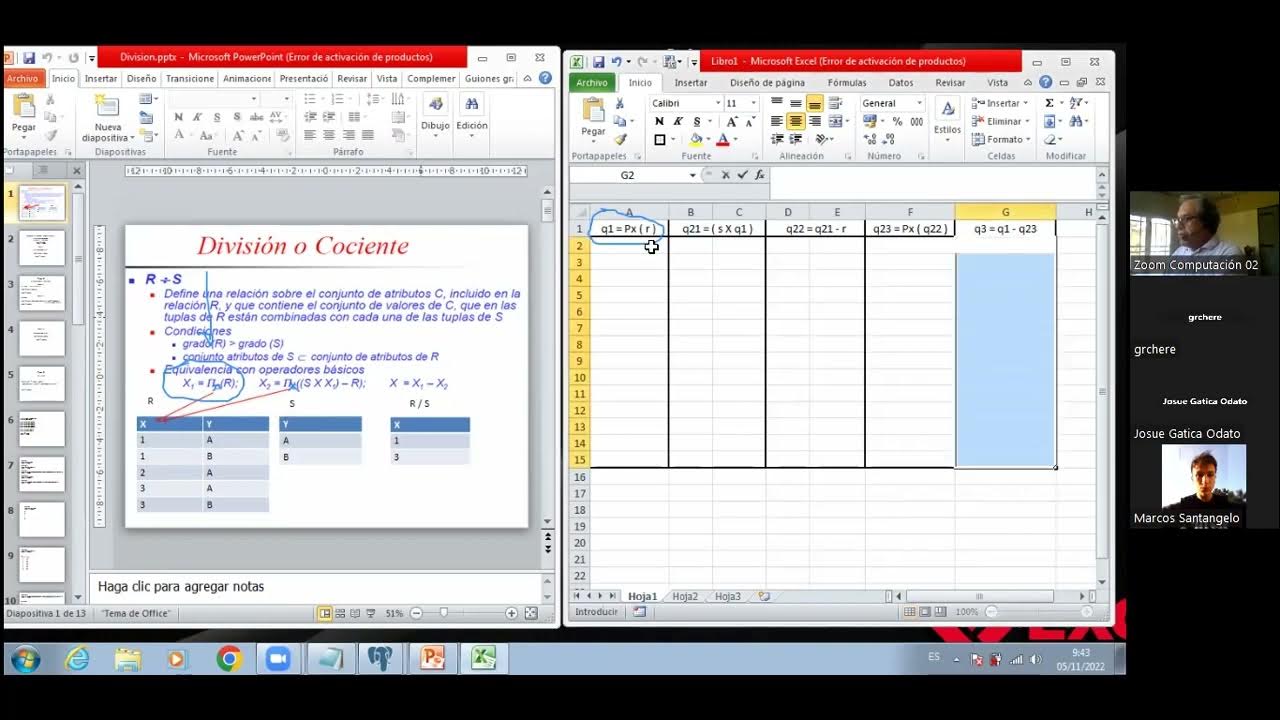Toggle bold N in Excel
Image resolution: width=1280 pixels, height=720 pixels.
coord(659,121)
